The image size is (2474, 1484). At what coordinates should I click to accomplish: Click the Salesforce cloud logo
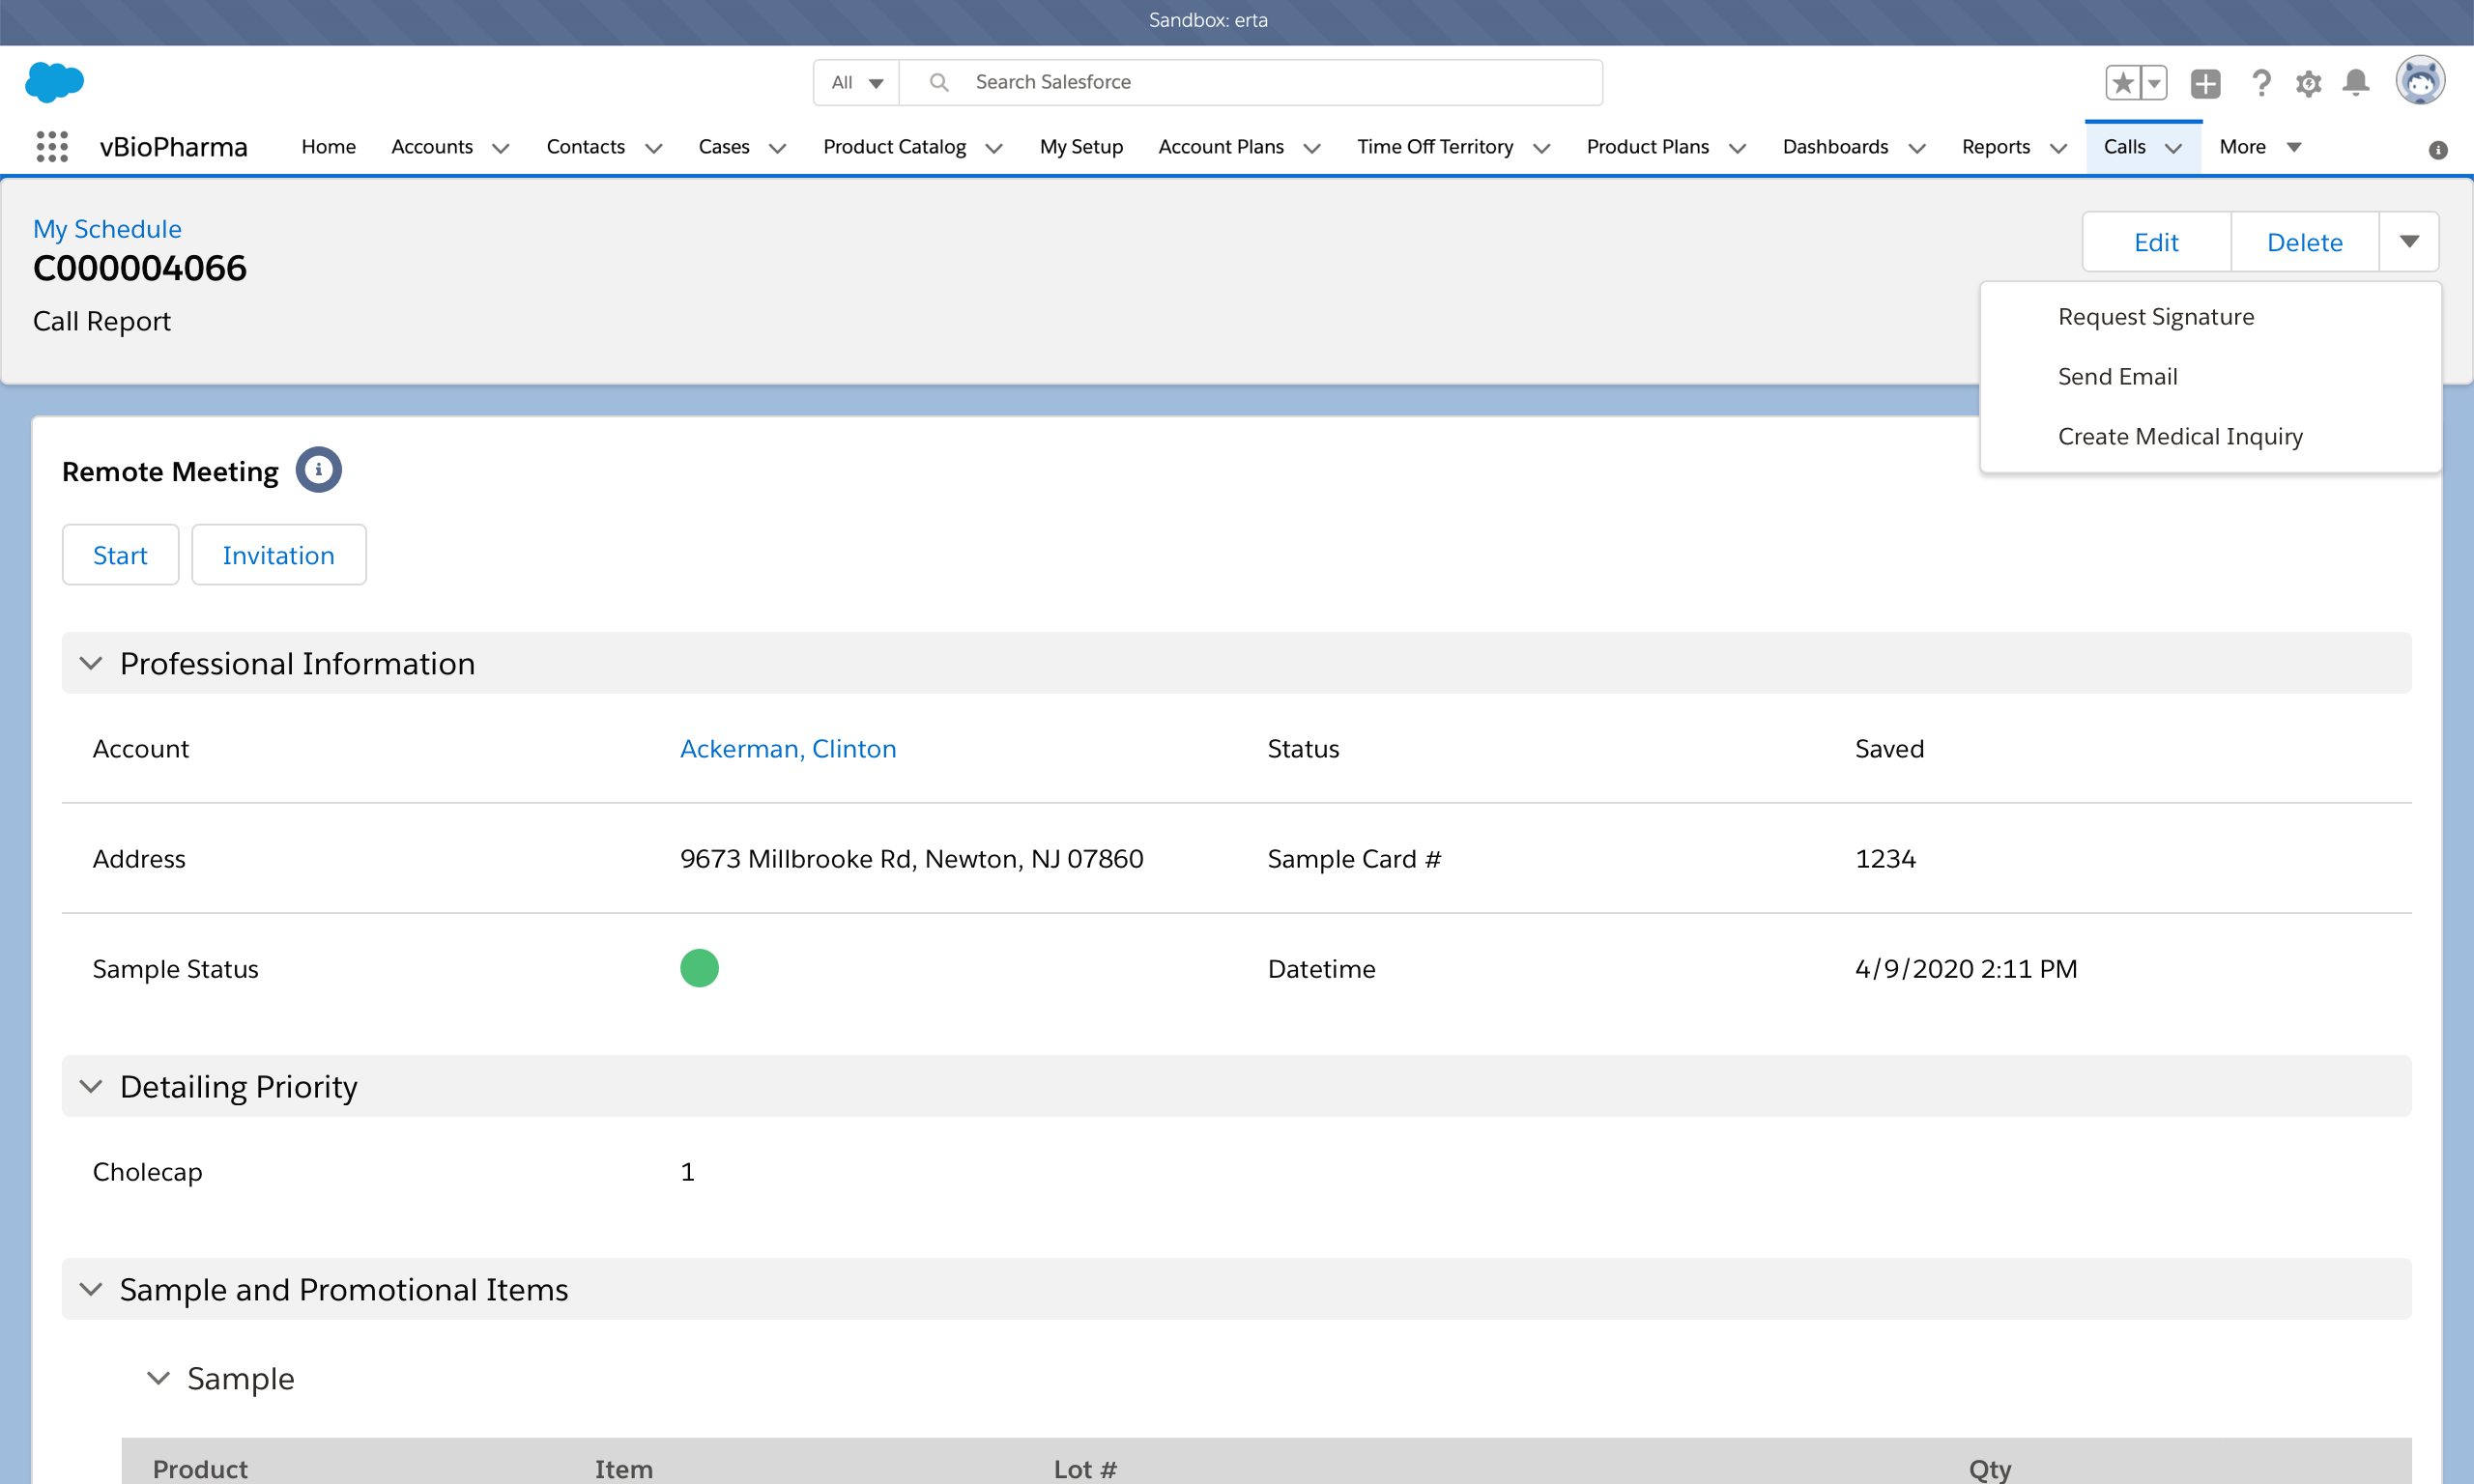tap(54, 82)
